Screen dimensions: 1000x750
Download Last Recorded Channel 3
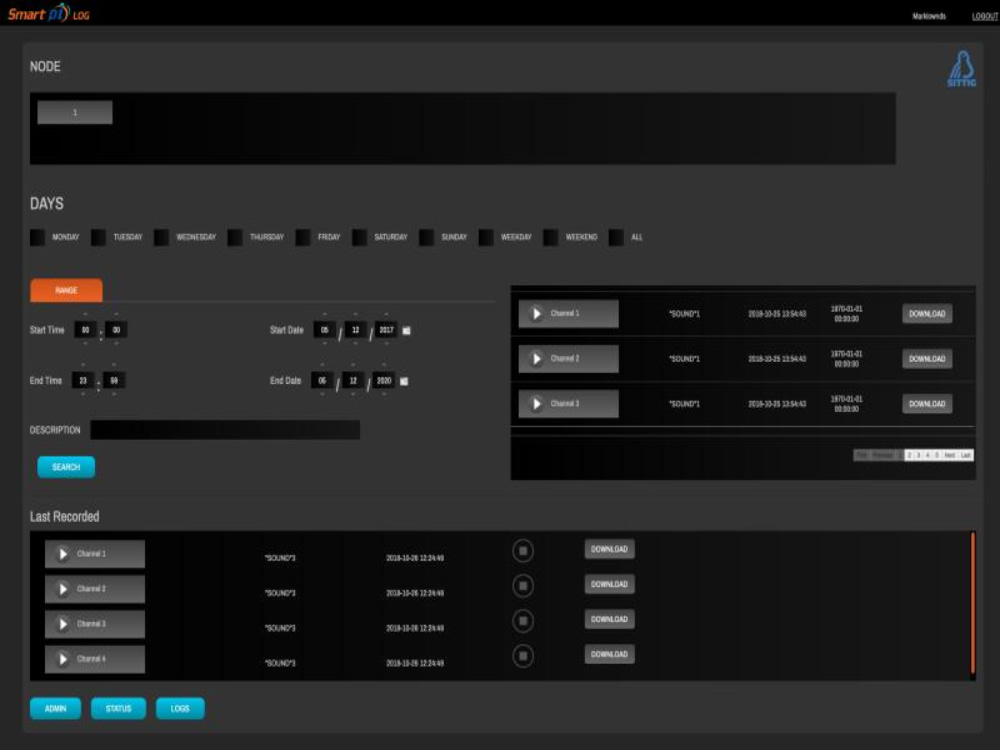tap(609, 619)
